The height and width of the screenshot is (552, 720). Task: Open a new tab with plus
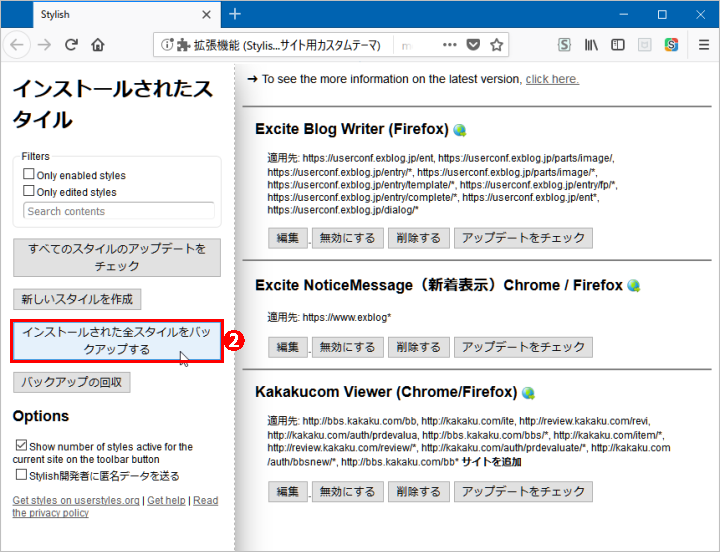(235, 14)
